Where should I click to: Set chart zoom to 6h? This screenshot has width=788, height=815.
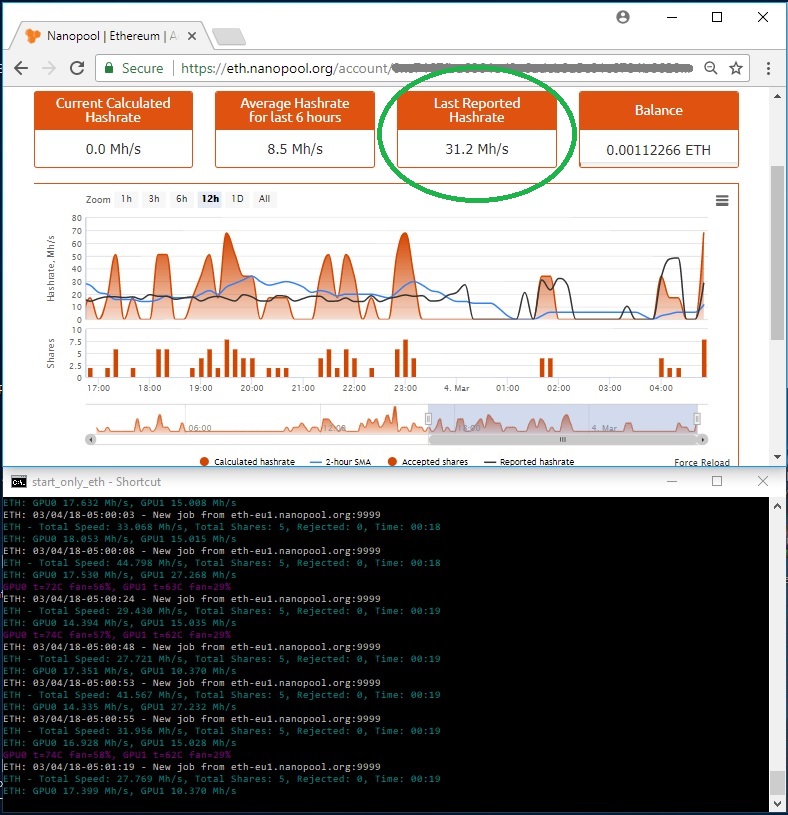(181, 199)
